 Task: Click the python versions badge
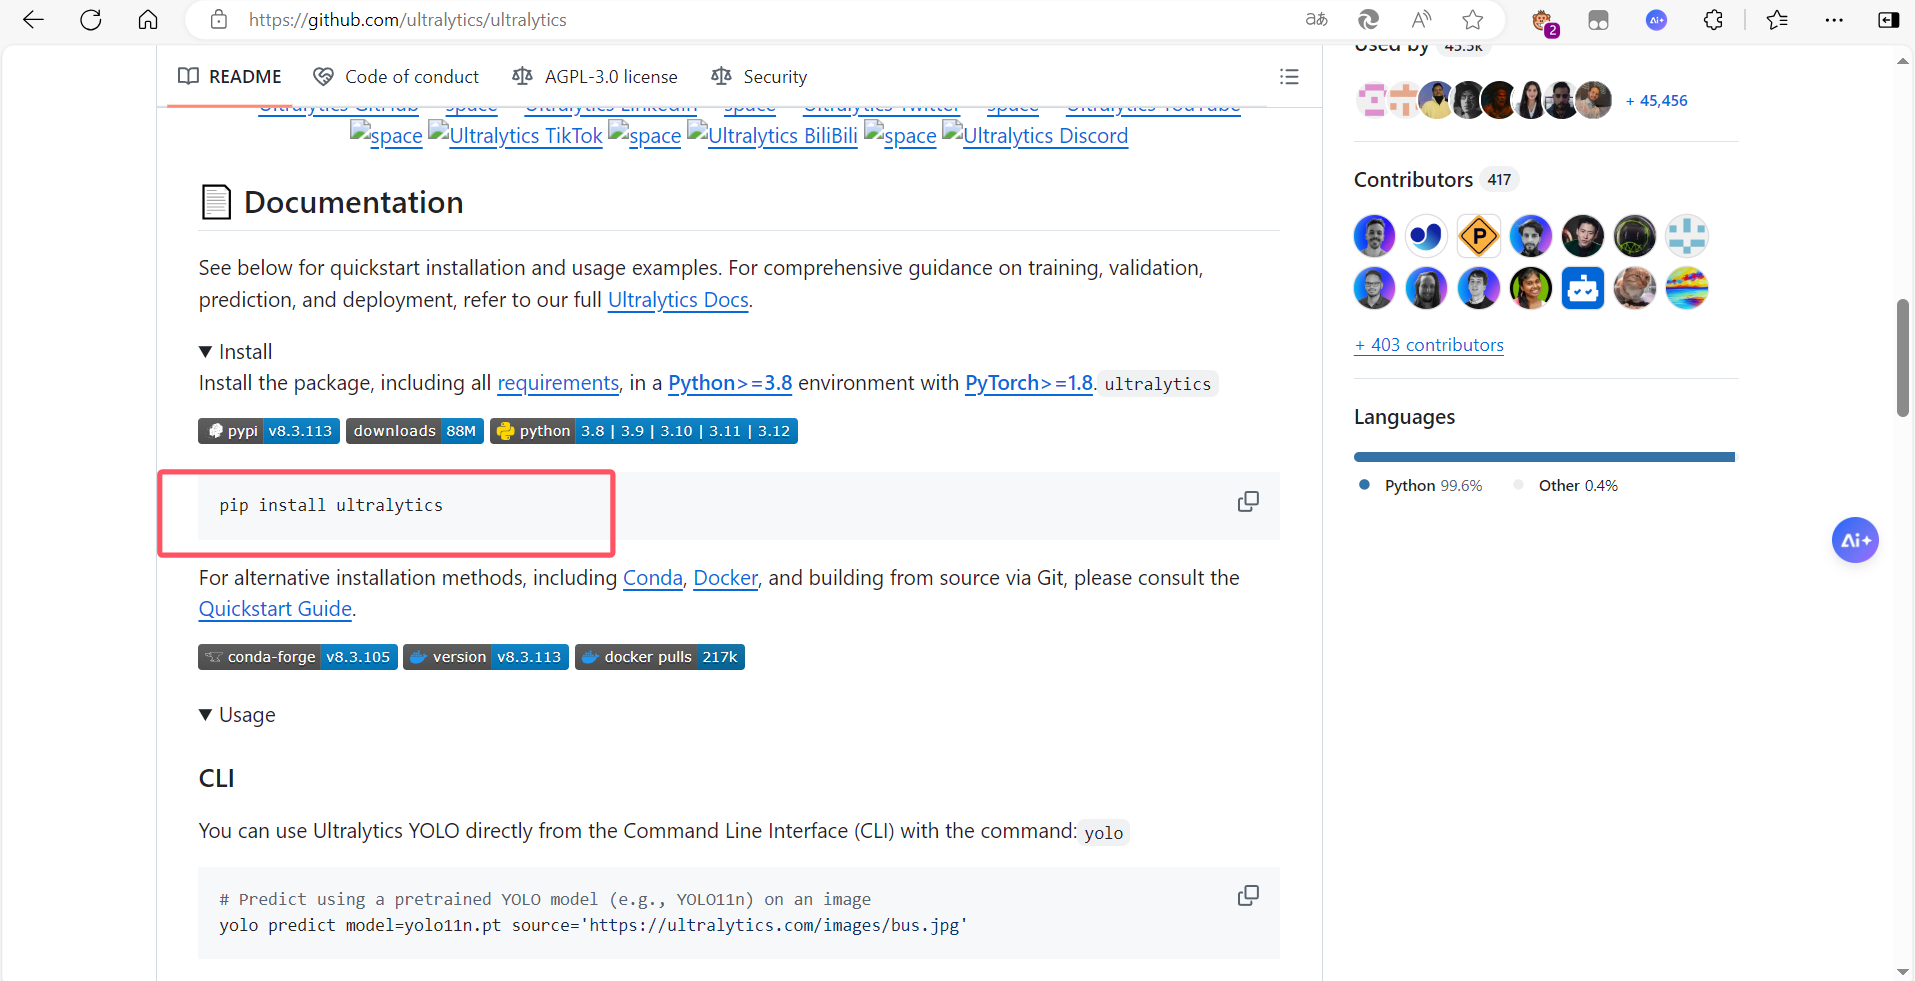coord(644,431)
